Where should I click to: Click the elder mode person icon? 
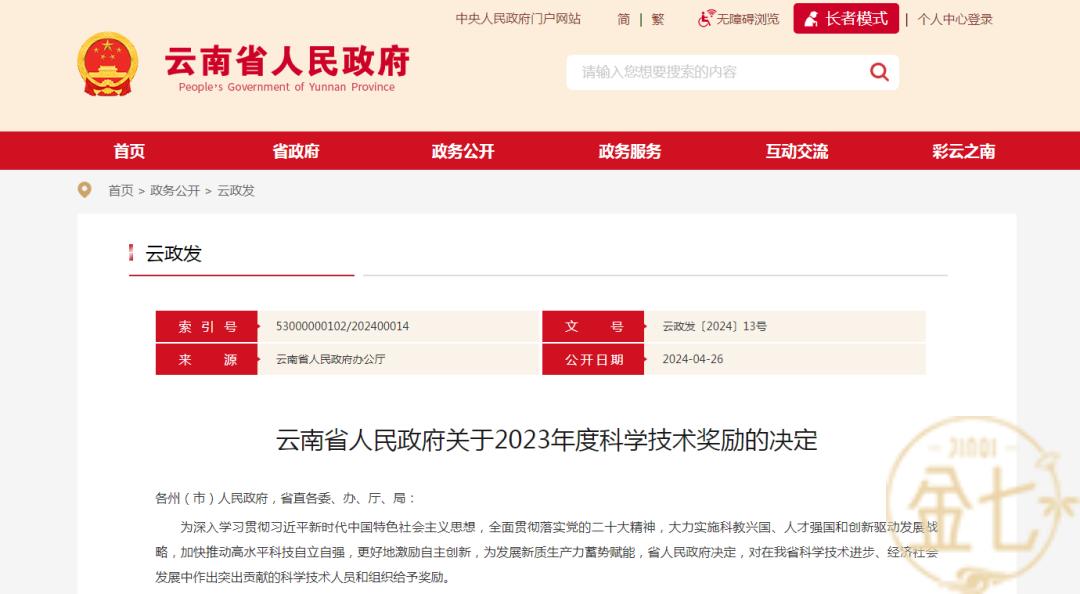tap(811, 19)
